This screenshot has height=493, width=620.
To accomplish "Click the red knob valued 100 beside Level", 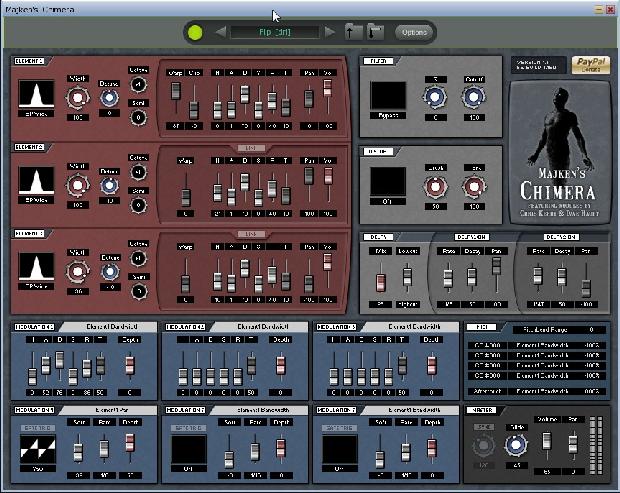I will pyautogui.click(x=474, y=187).
